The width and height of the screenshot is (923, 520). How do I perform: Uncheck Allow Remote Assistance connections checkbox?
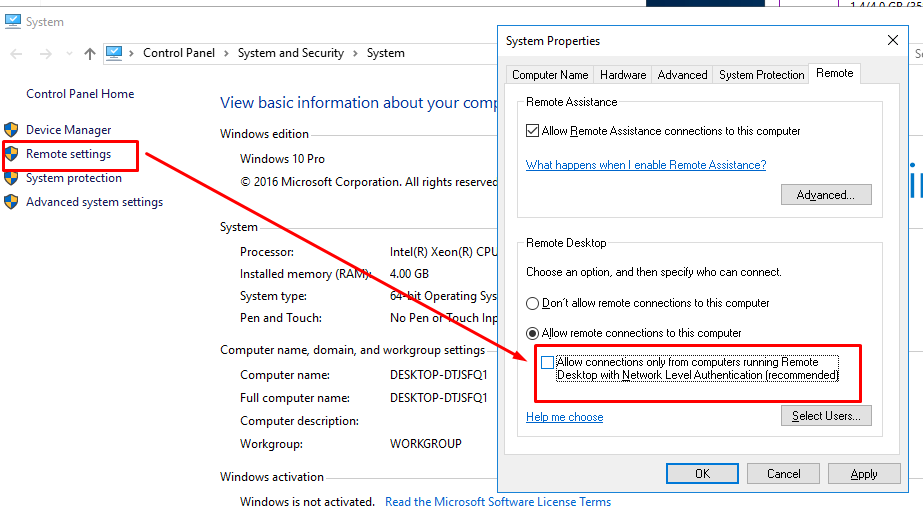[533, 131]
